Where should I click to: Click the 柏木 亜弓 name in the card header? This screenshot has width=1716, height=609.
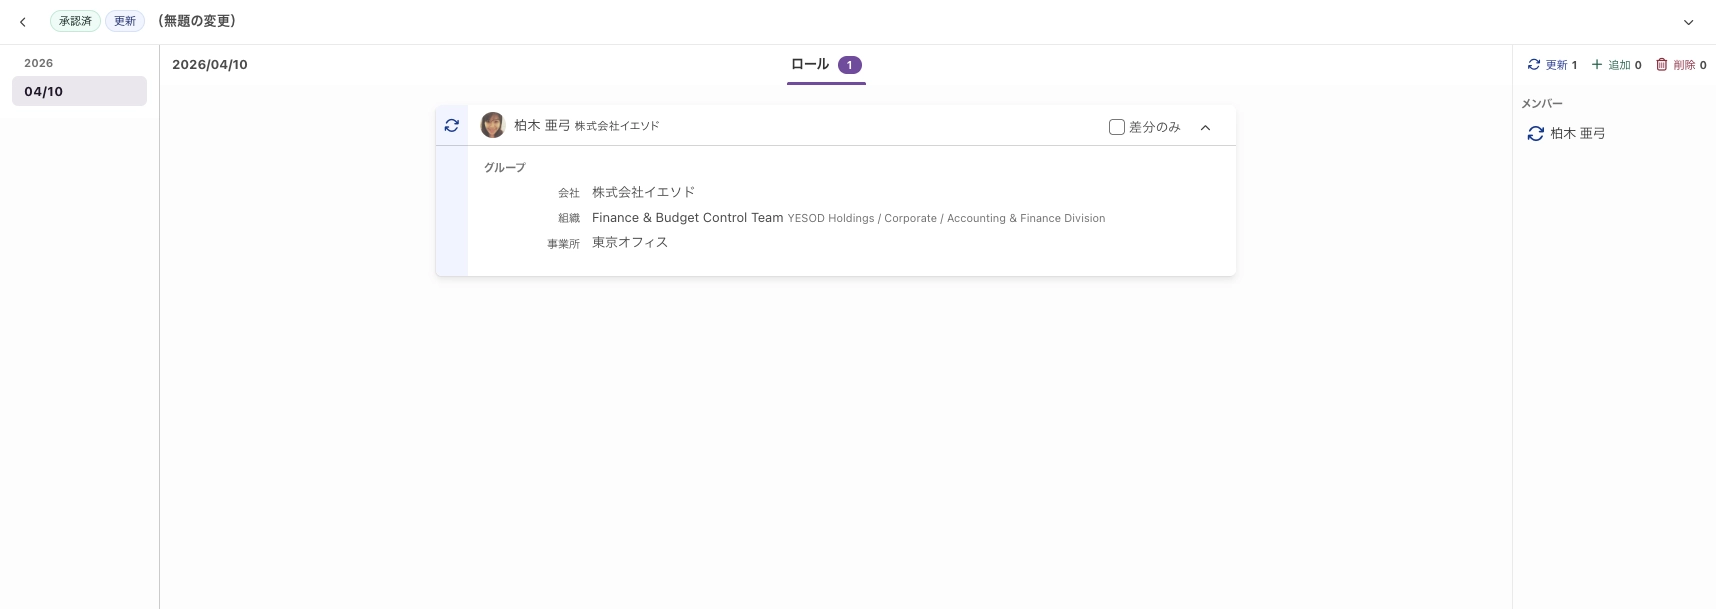(542, 126)
